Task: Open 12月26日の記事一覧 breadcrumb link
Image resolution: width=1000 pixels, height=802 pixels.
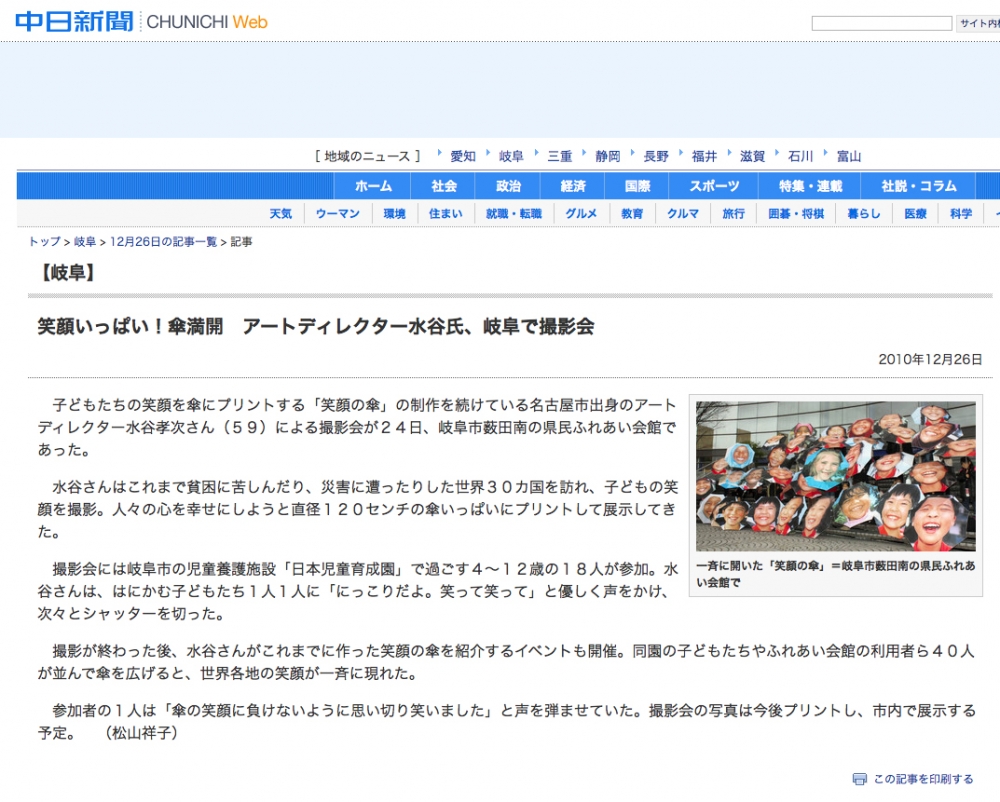Action: pyautogui.click(x=163, y=242)
